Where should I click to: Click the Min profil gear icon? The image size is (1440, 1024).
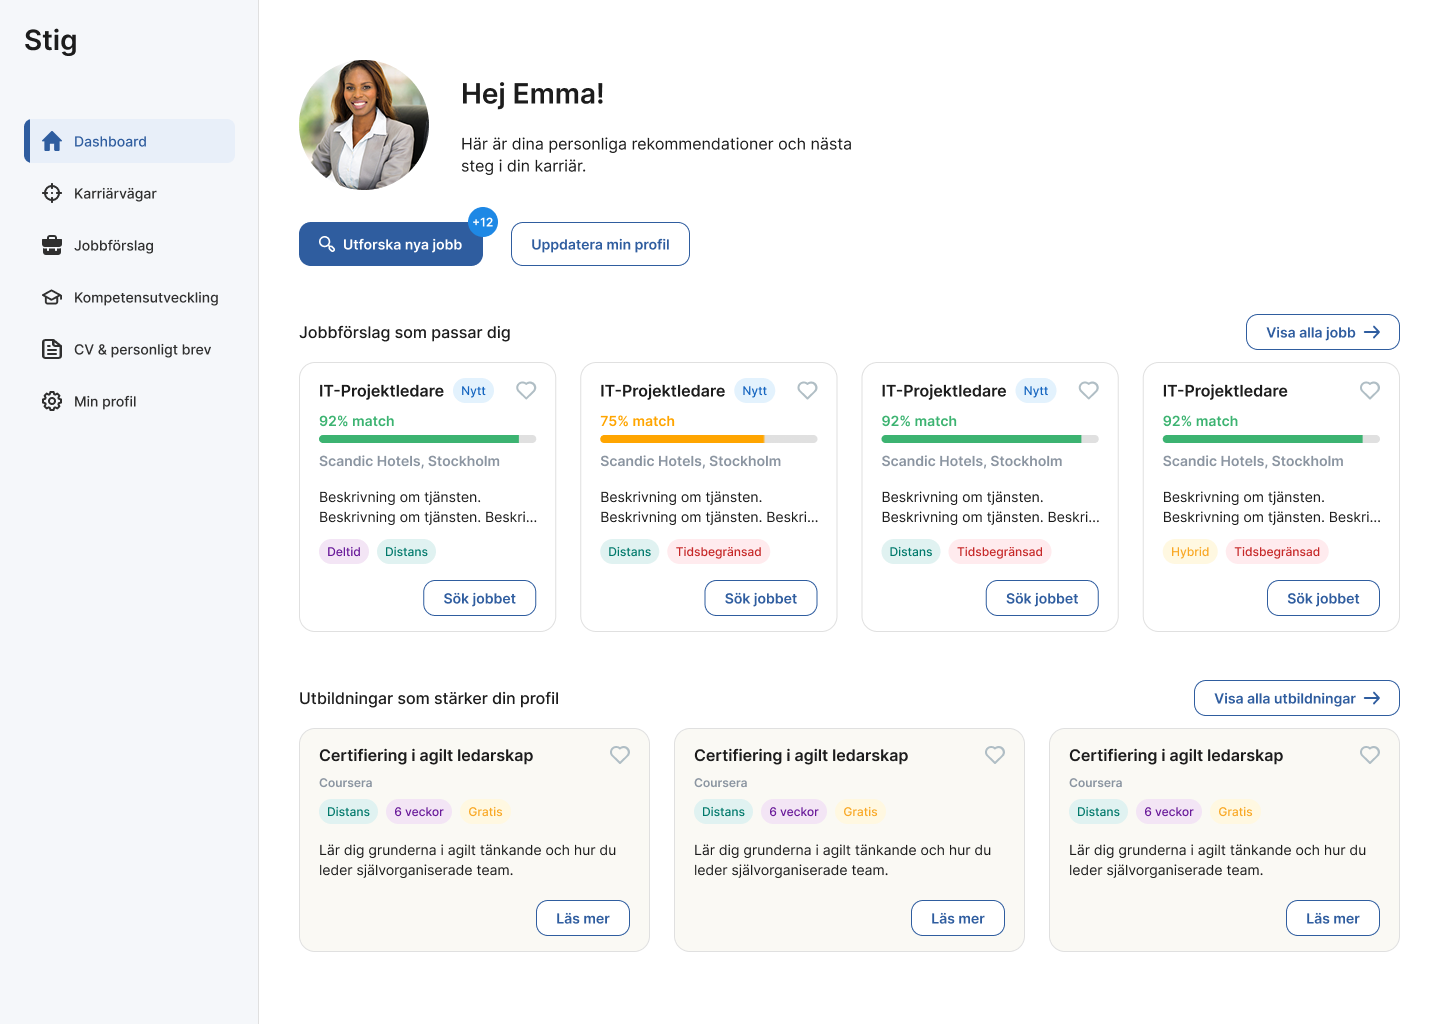(51, 401)
